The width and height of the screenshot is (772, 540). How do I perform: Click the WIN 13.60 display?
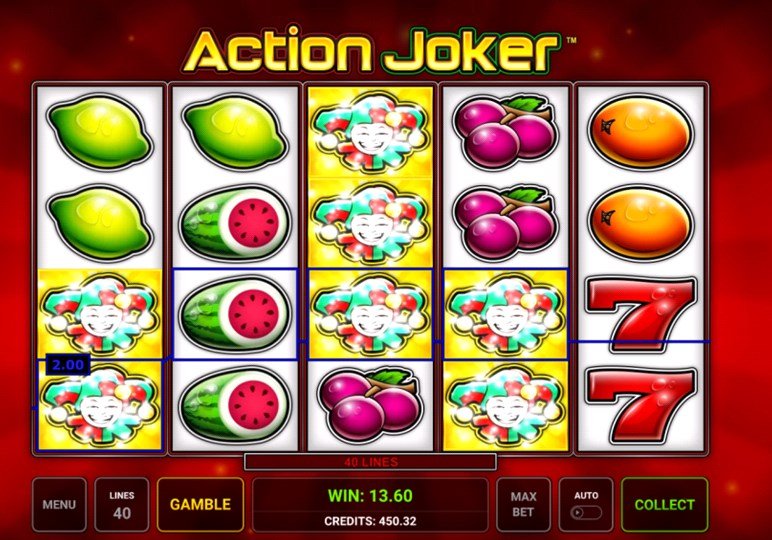(370, 496)
